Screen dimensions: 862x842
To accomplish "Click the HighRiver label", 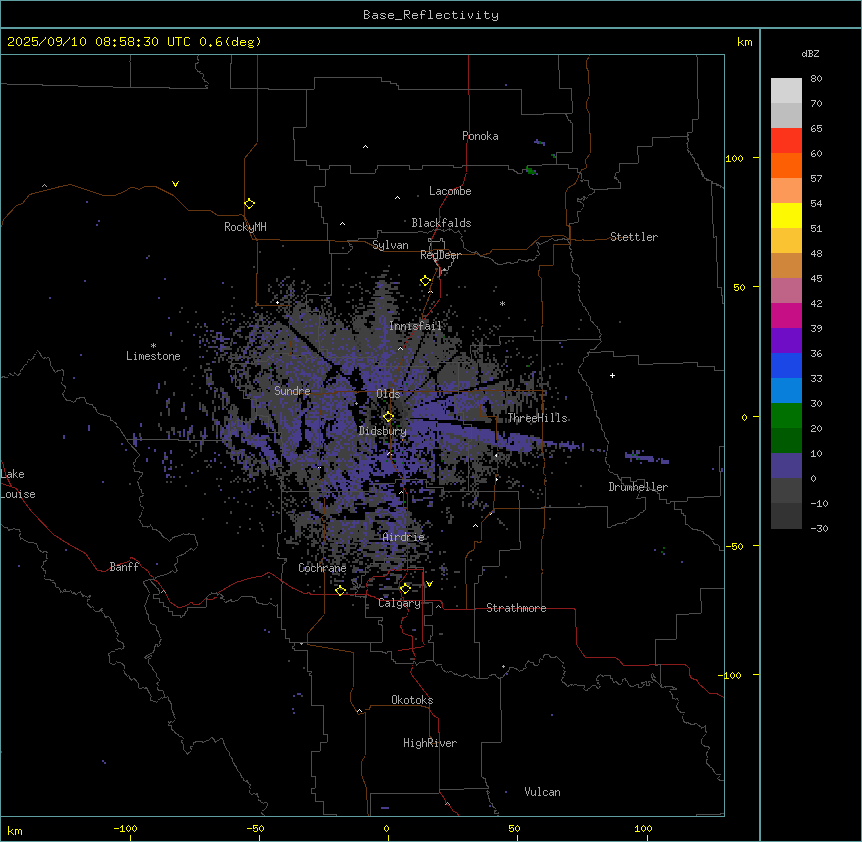I will pyautogui.click(x=430, y=743).
